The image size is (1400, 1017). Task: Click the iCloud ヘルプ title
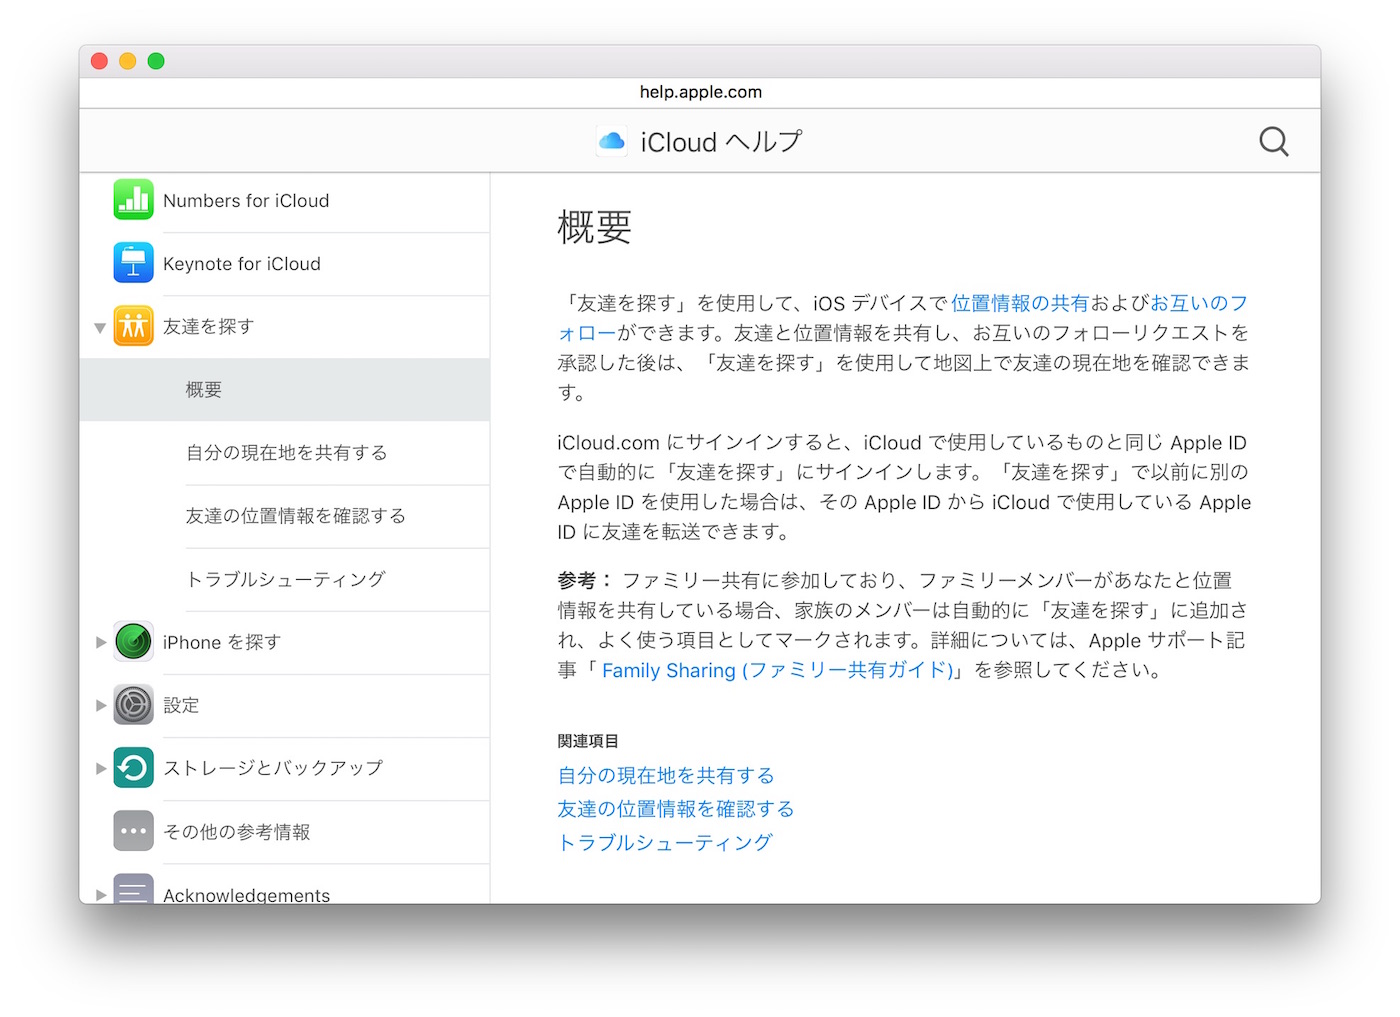click(x=721, y=142)
